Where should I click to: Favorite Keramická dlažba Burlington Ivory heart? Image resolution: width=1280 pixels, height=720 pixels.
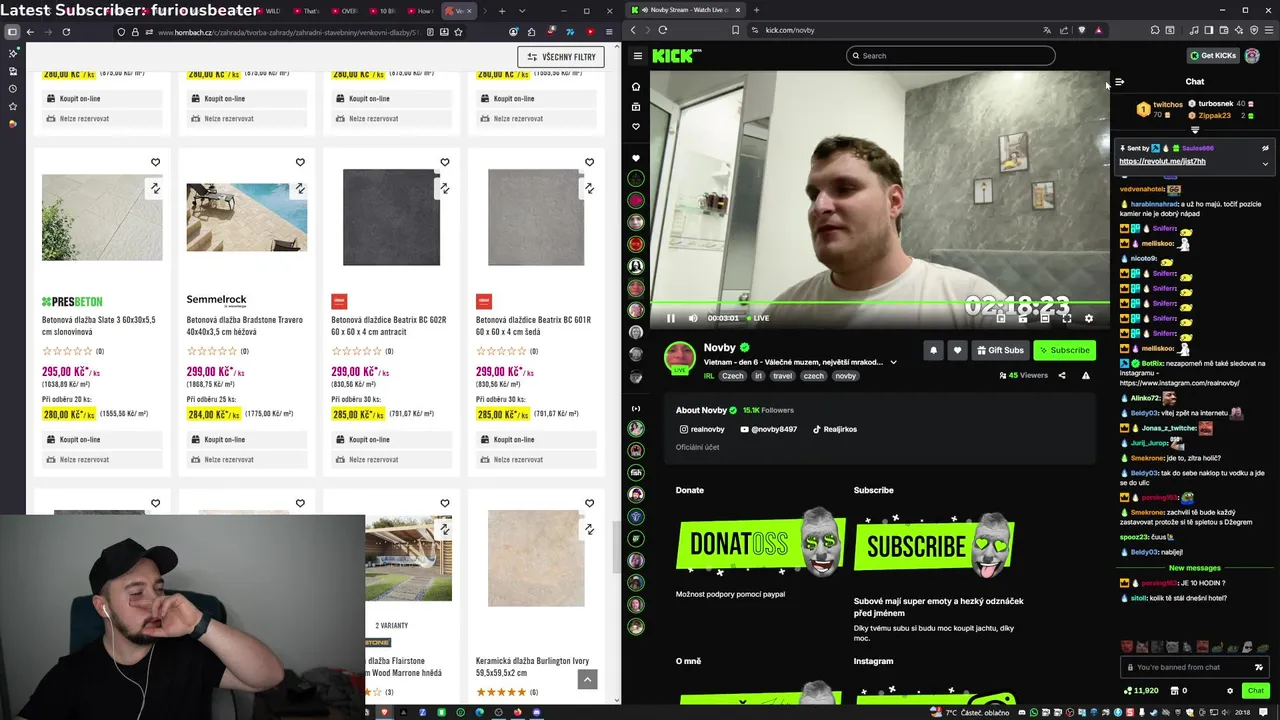(x=589, y=503)
